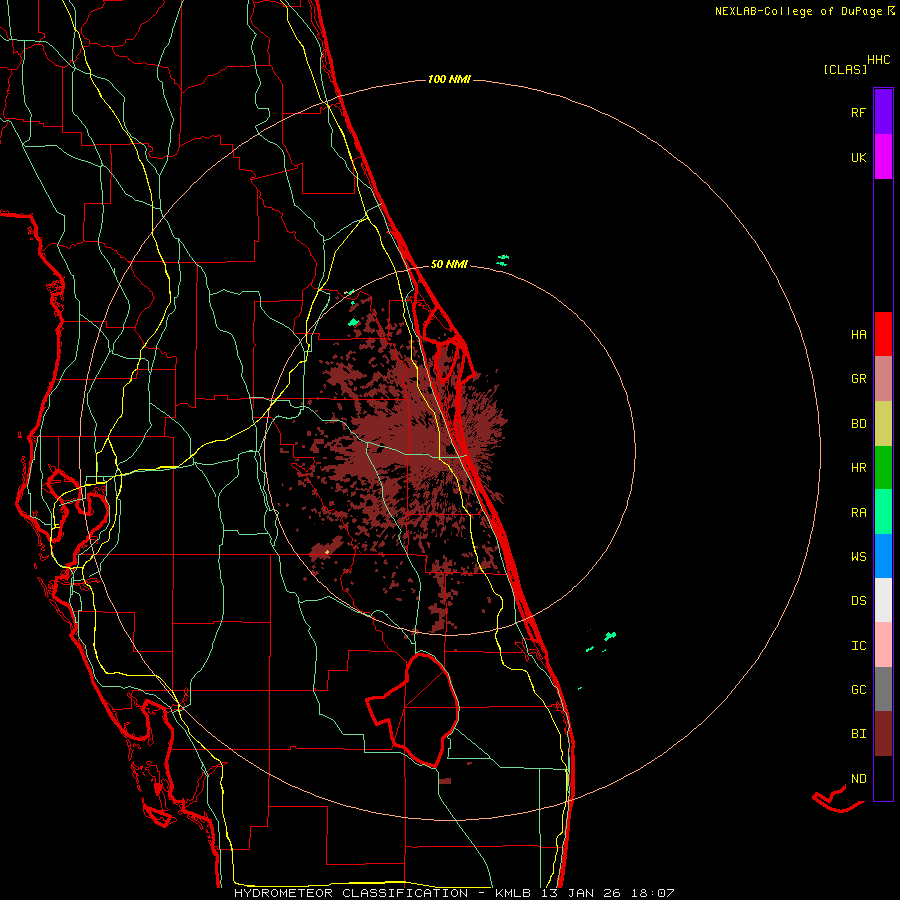The width and height of the screenshot is (900, 900).
Task: Click the "BD" legend label
Action: coord(858,424)
